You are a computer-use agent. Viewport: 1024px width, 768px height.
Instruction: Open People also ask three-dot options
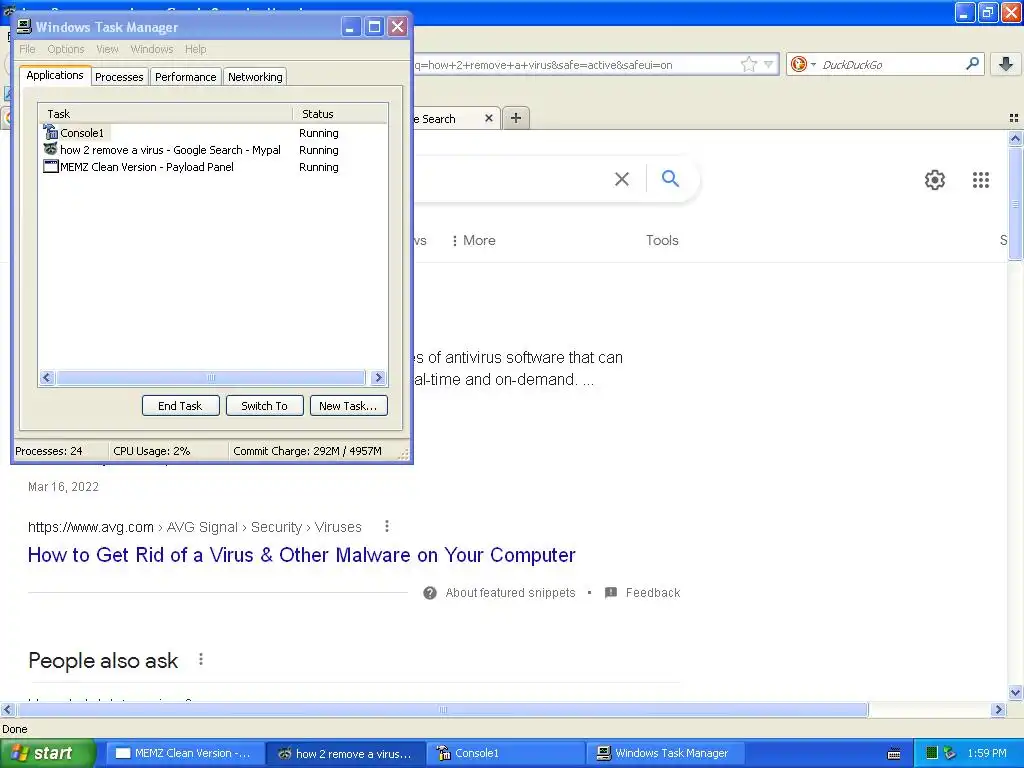(200, 660)
